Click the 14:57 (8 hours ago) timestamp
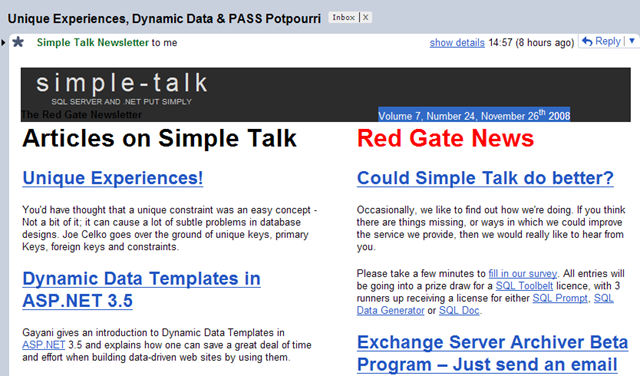 point(531,42)
